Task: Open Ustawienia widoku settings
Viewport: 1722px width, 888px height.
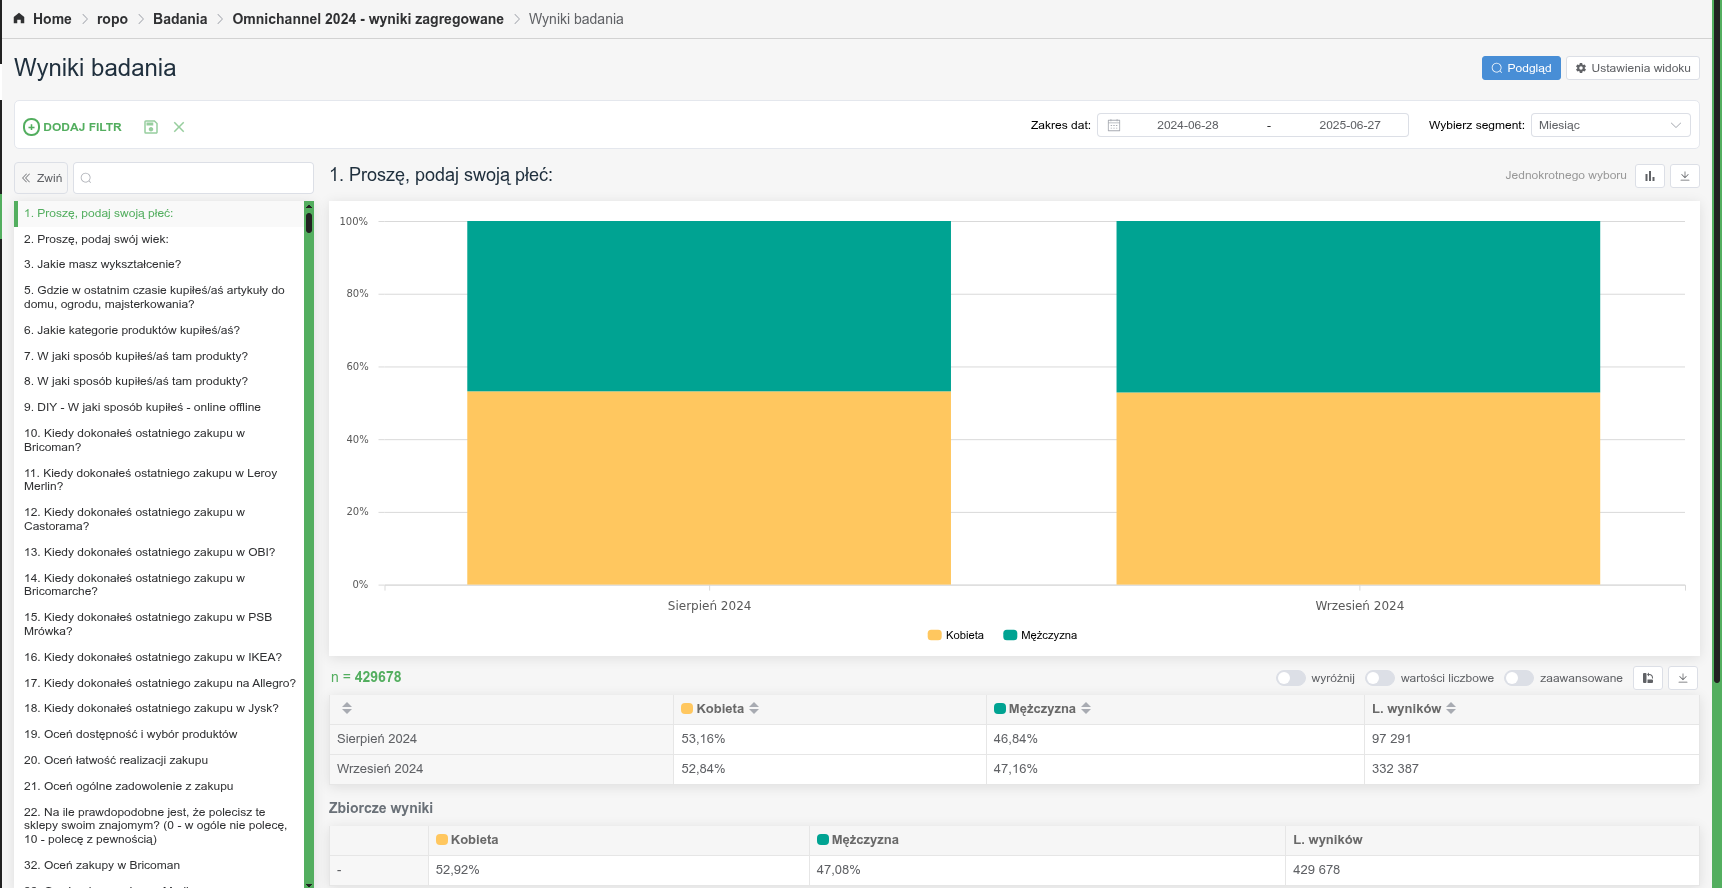Action: (x=1632, y=68)
